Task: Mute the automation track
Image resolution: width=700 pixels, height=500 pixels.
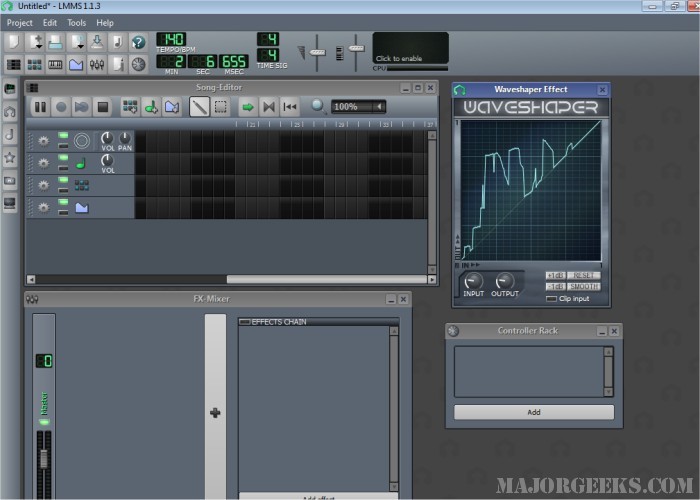Action: (x=63, y=202)
